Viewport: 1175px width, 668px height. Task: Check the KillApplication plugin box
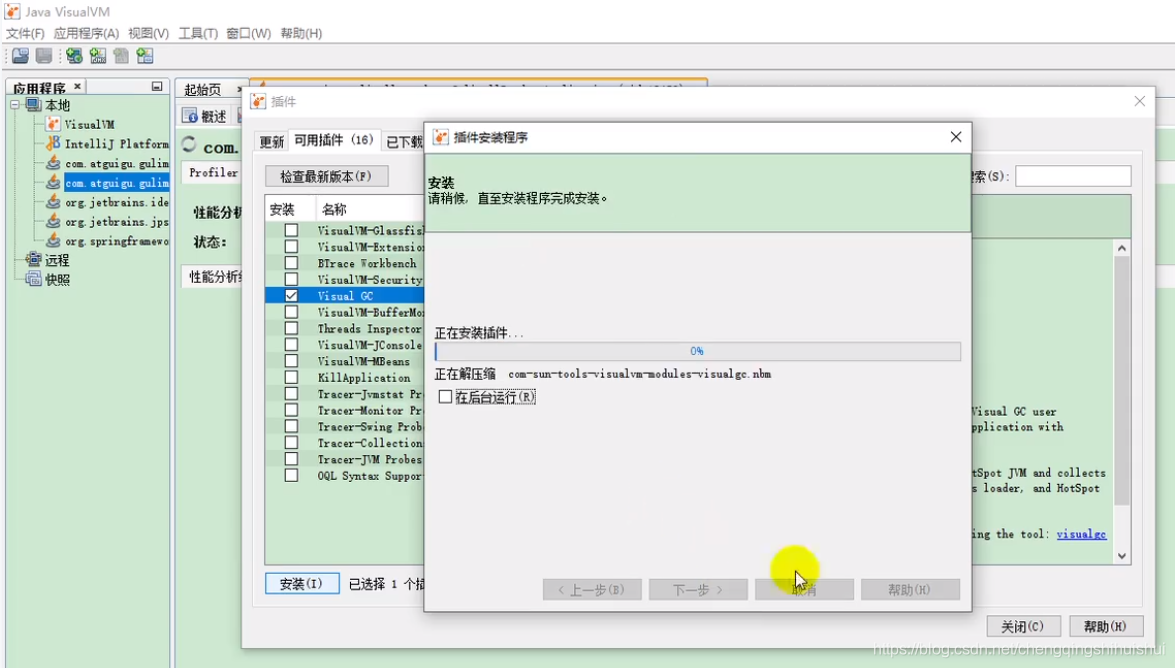point(292,377)
